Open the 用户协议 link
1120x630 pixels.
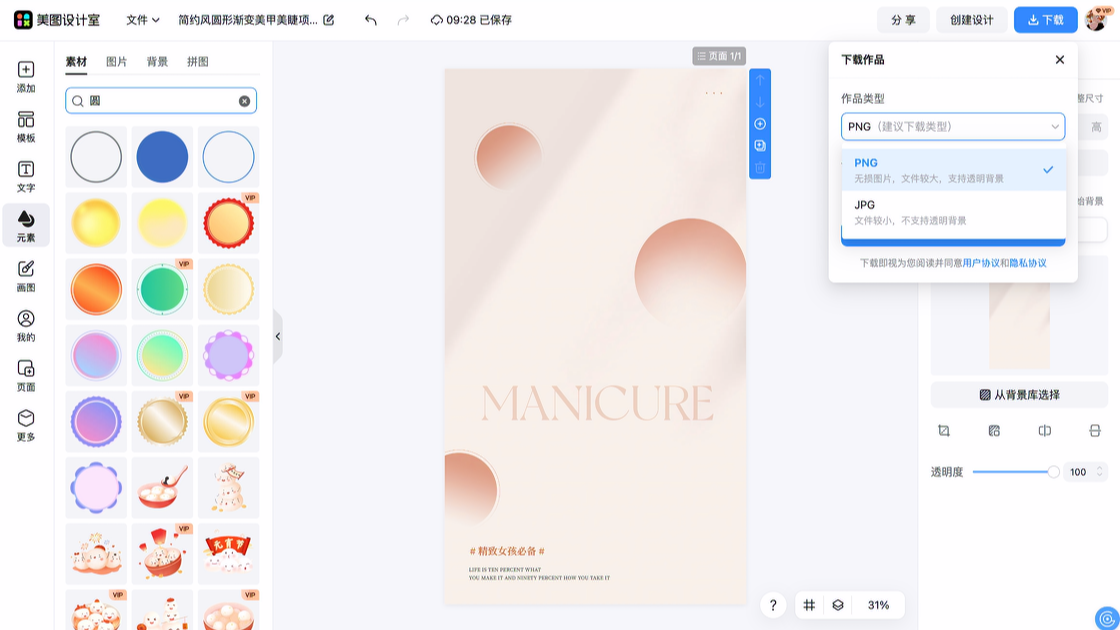point(980,263)
